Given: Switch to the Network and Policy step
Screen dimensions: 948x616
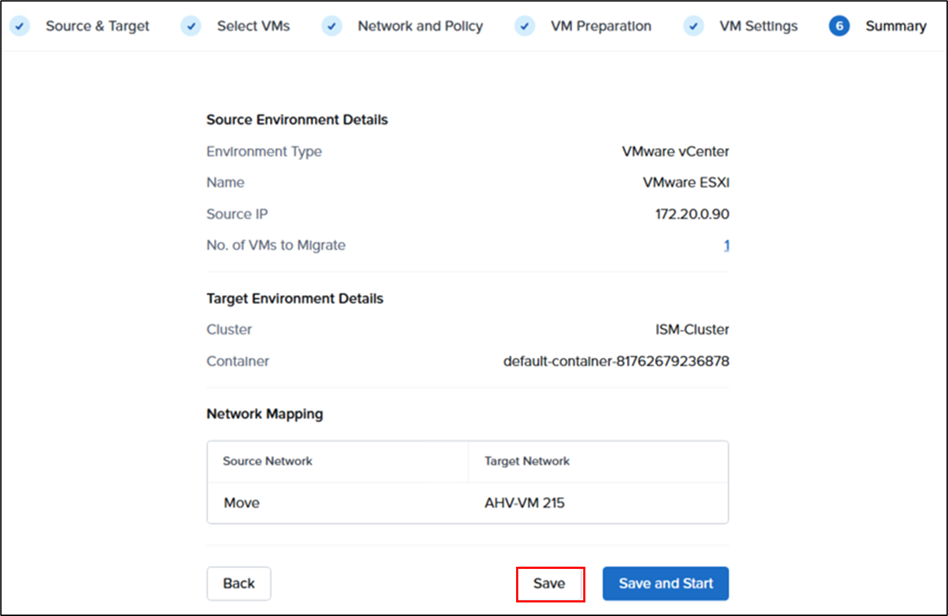Looking at the screenshot, I should point(420,26).
